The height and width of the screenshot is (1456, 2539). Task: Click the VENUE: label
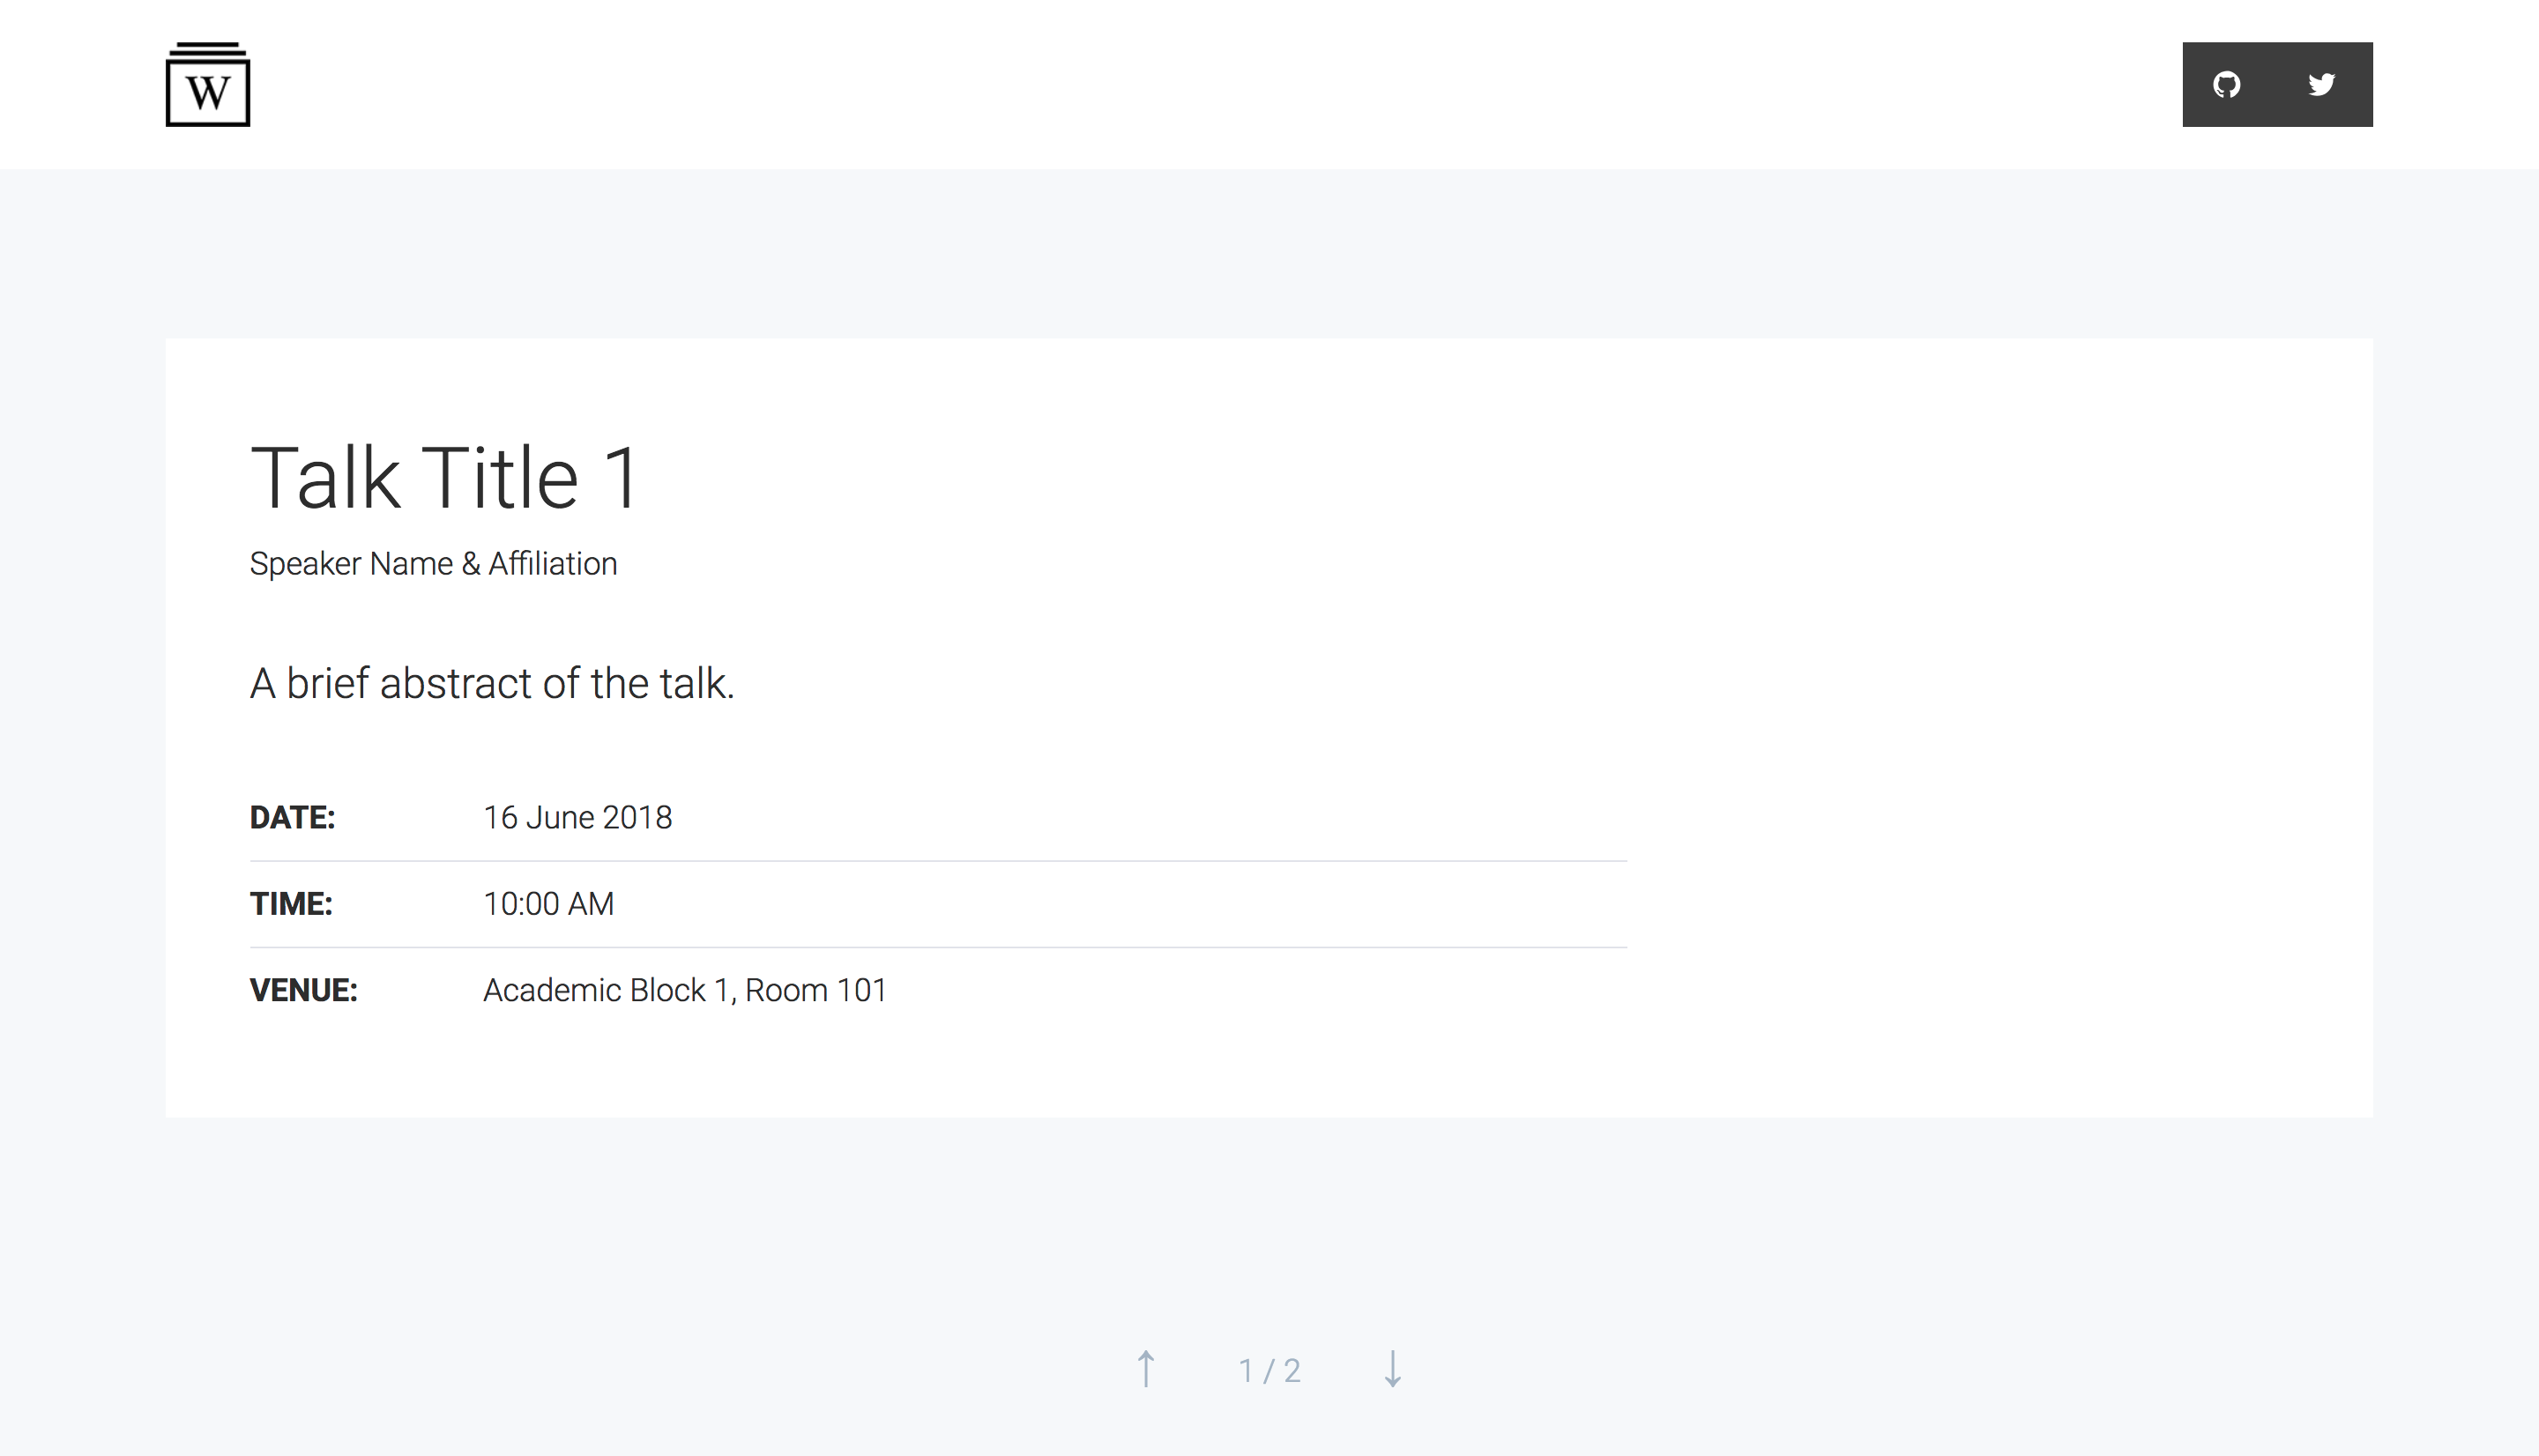pyautogui.click(x=304, y=990)
